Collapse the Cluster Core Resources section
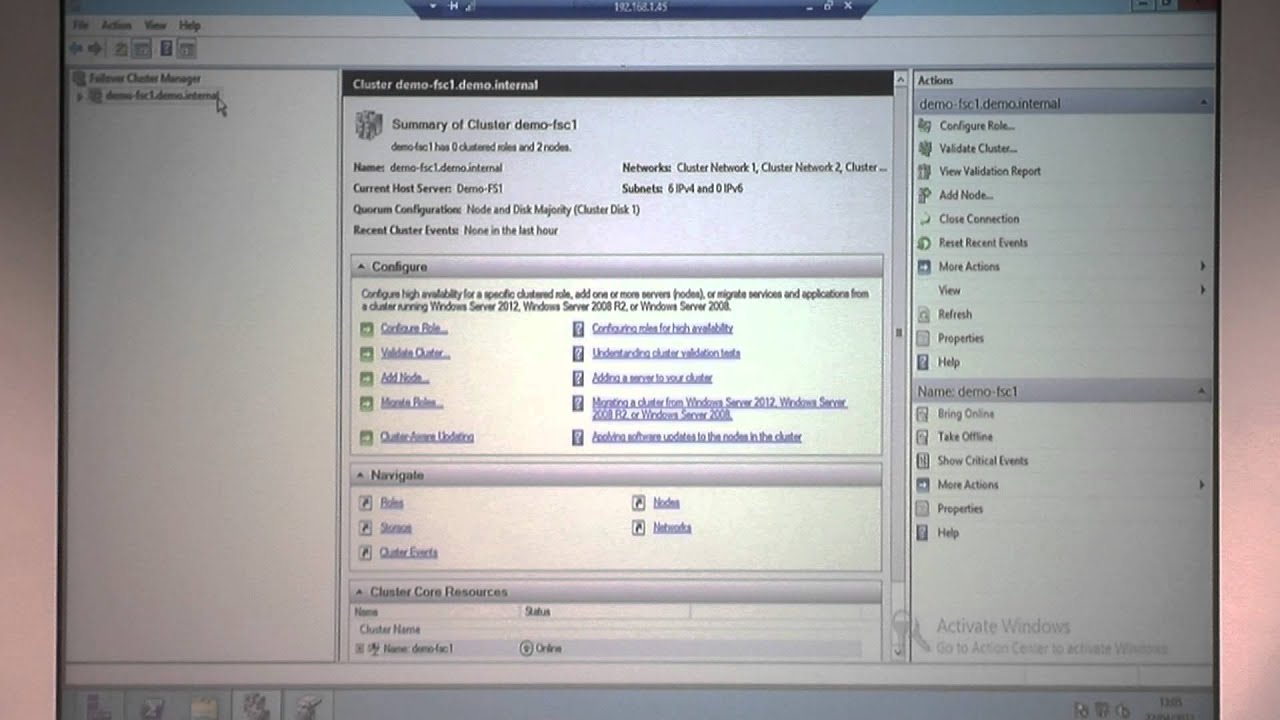Viewport: 1280px width, 720px height. point(360,592)
